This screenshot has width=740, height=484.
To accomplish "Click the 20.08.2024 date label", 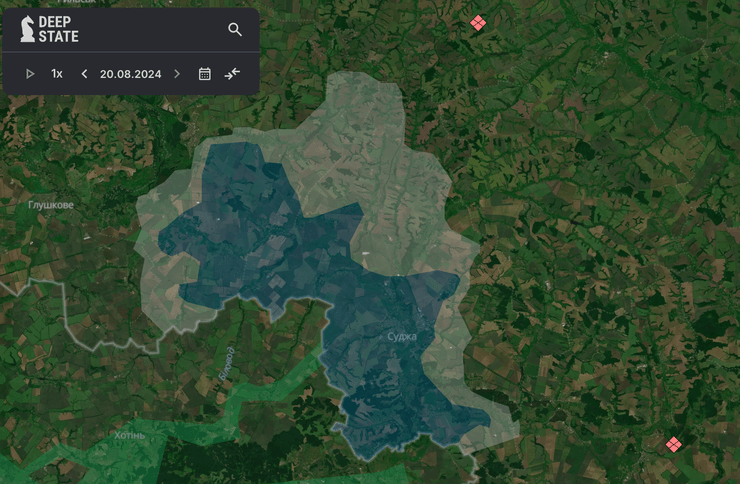I will click(130, 74).
